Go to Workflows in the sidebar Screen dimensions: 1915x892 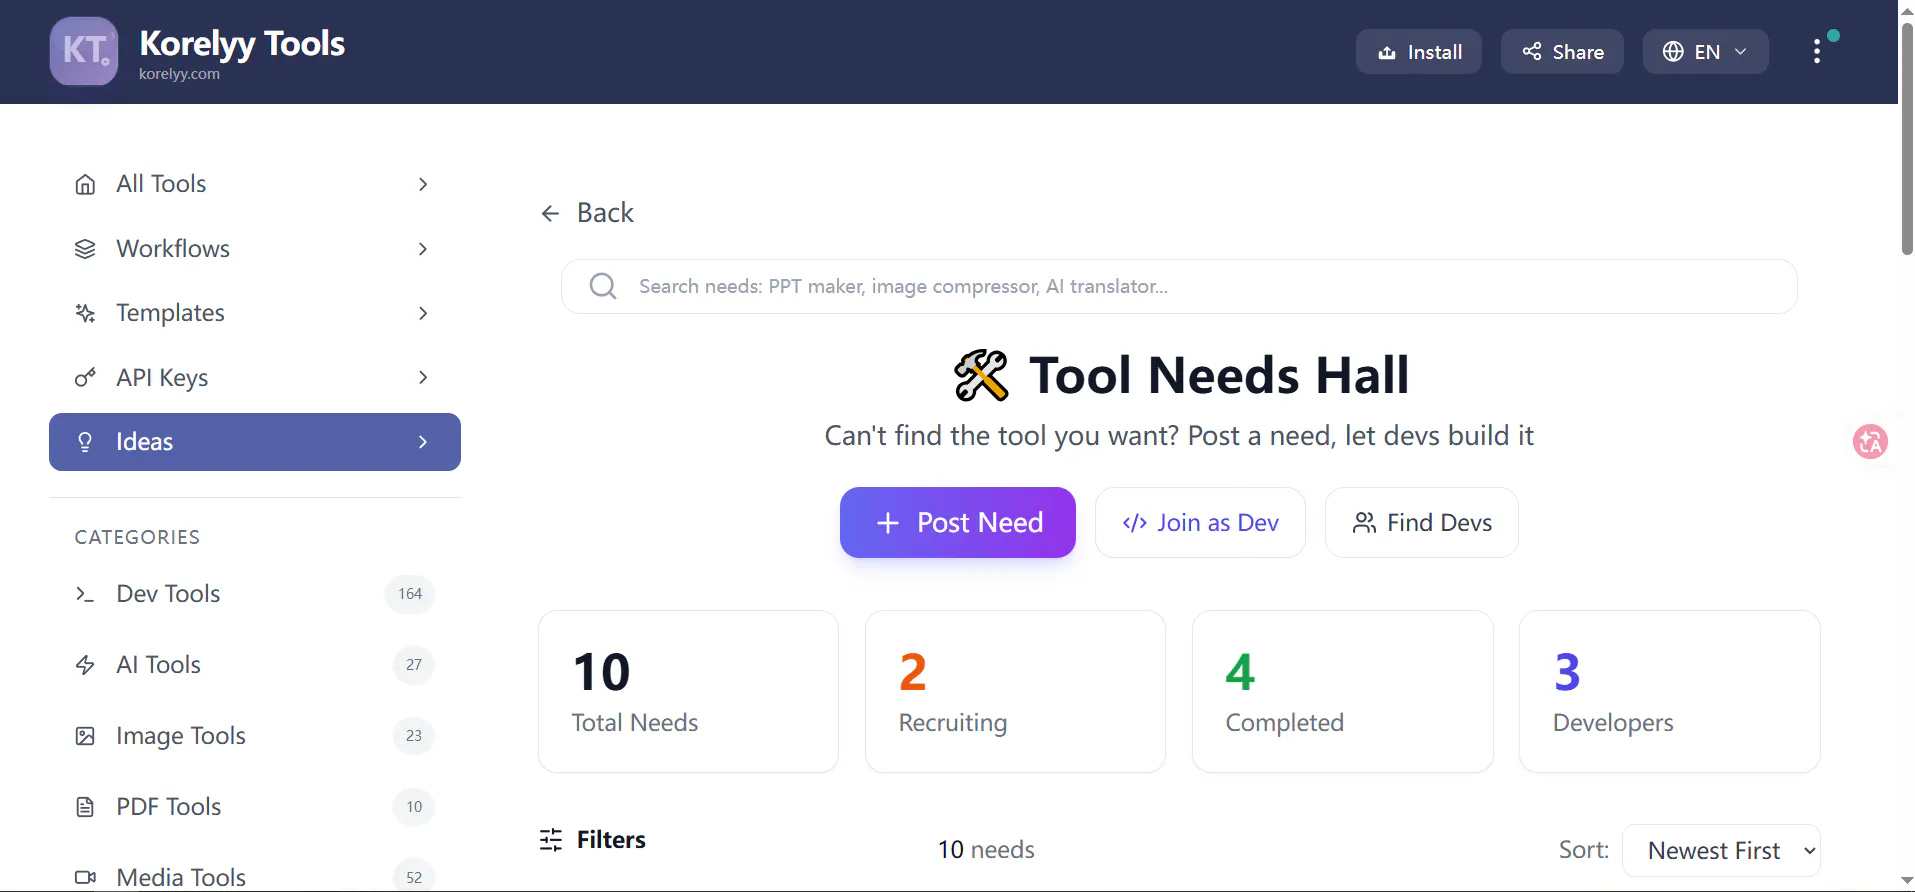(255, 249)
